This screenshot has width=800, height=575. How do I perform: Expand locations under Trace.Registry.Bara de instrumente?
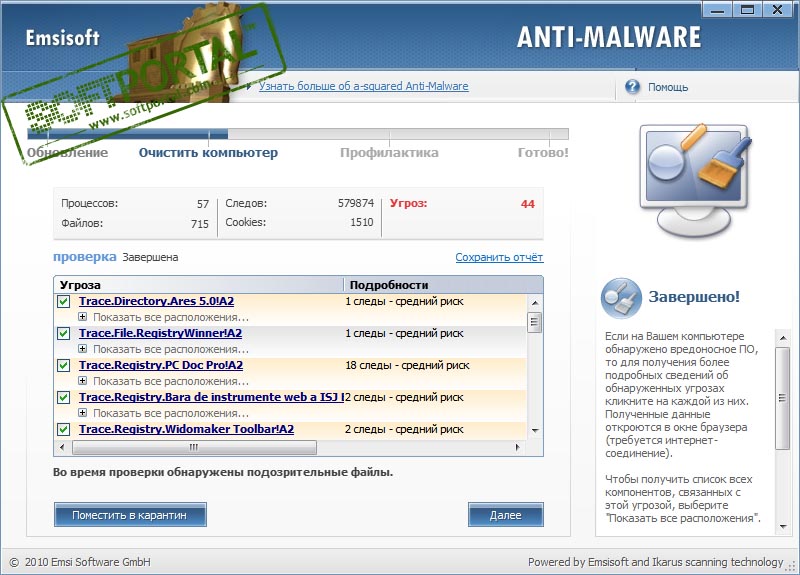tap(82, 413)
